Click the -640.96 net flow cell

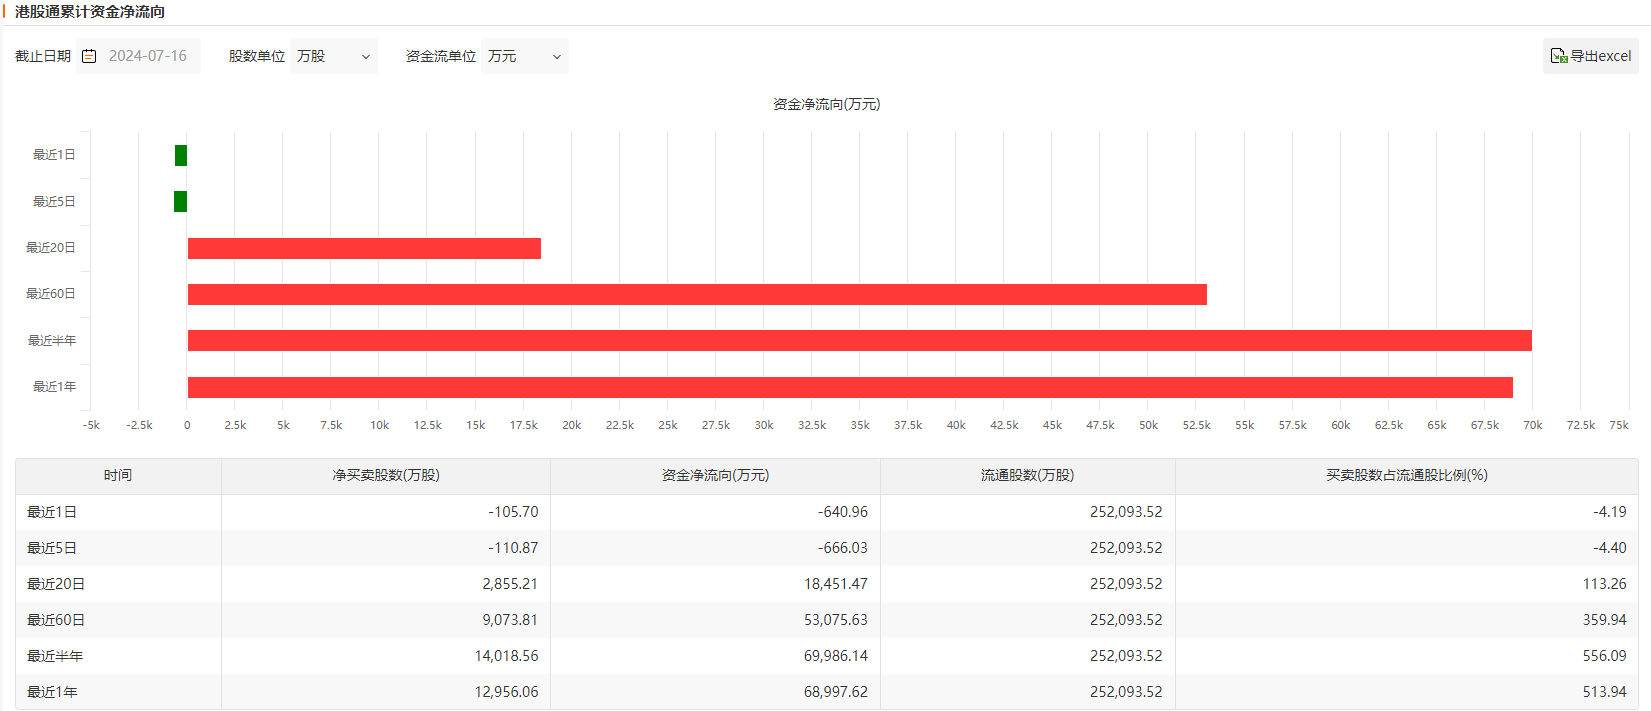715,512
